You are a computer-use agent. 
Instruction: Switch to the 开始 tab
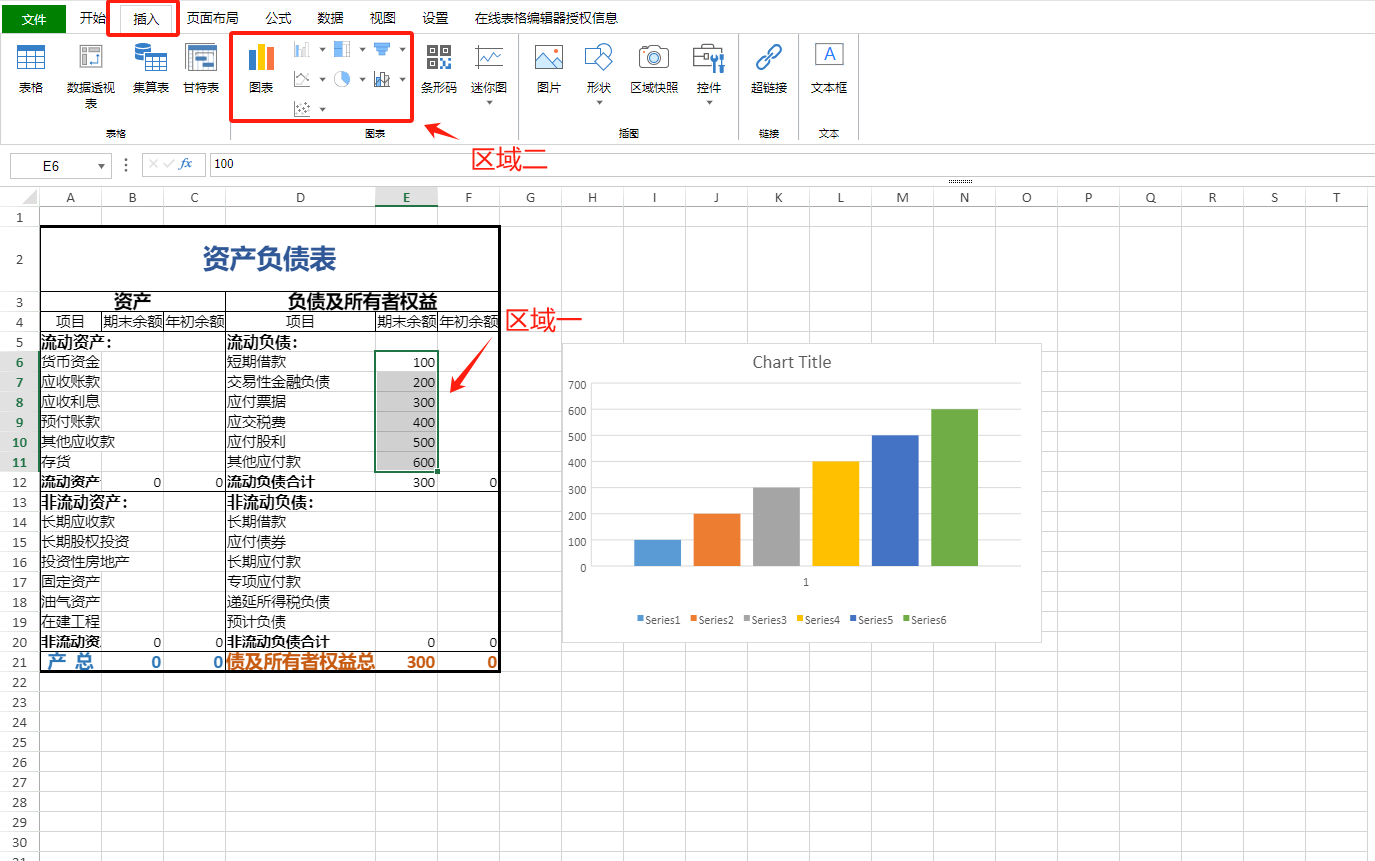tap(93, 18)
